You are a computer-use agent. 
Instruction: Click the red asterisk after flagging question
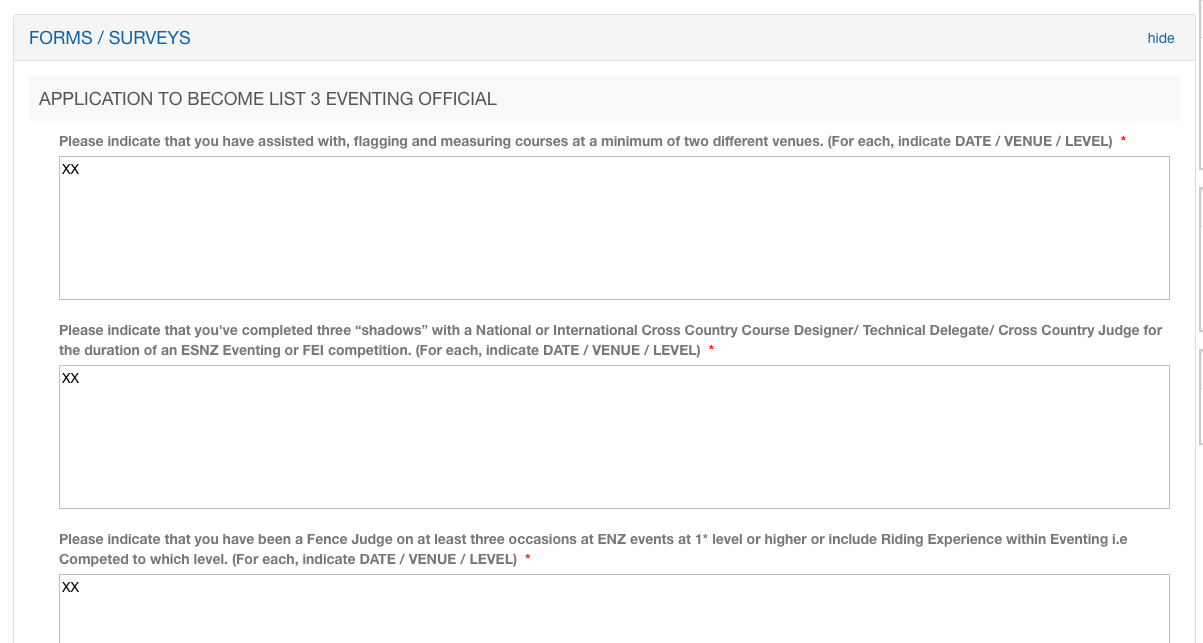(x=1123, y=141)
